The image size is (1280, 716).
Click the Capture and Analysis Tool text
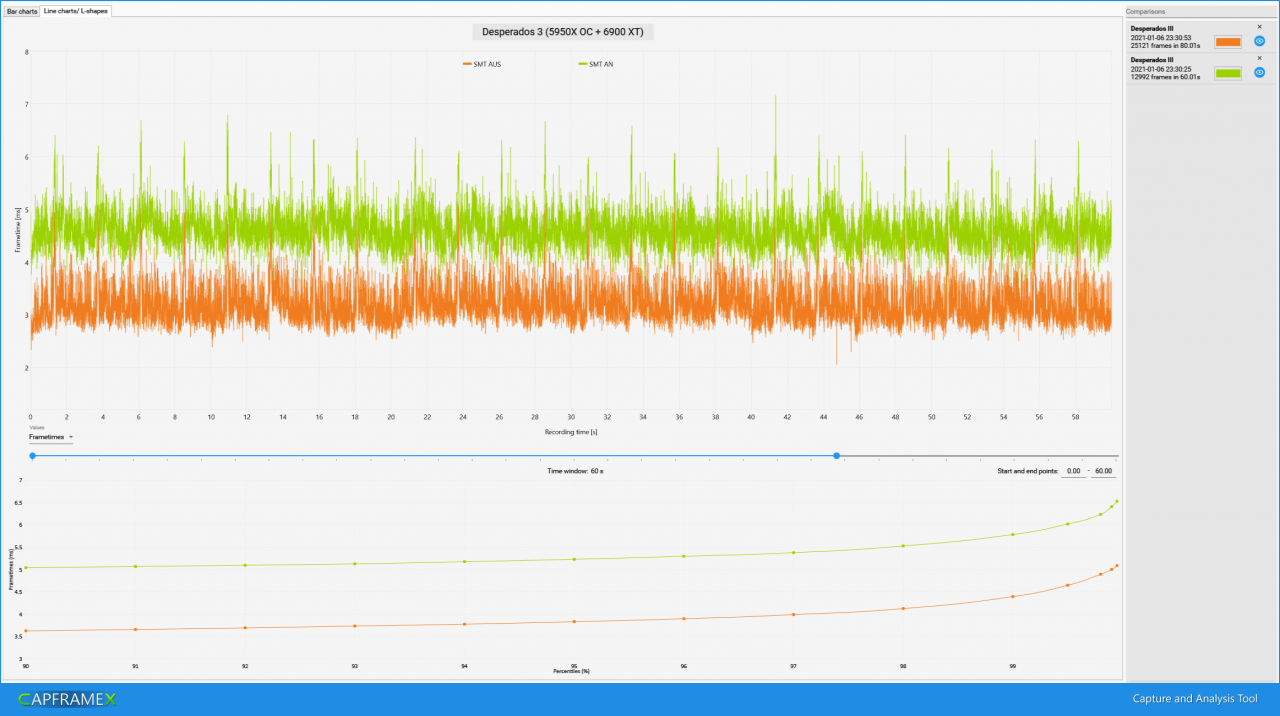click(1195, 699)
